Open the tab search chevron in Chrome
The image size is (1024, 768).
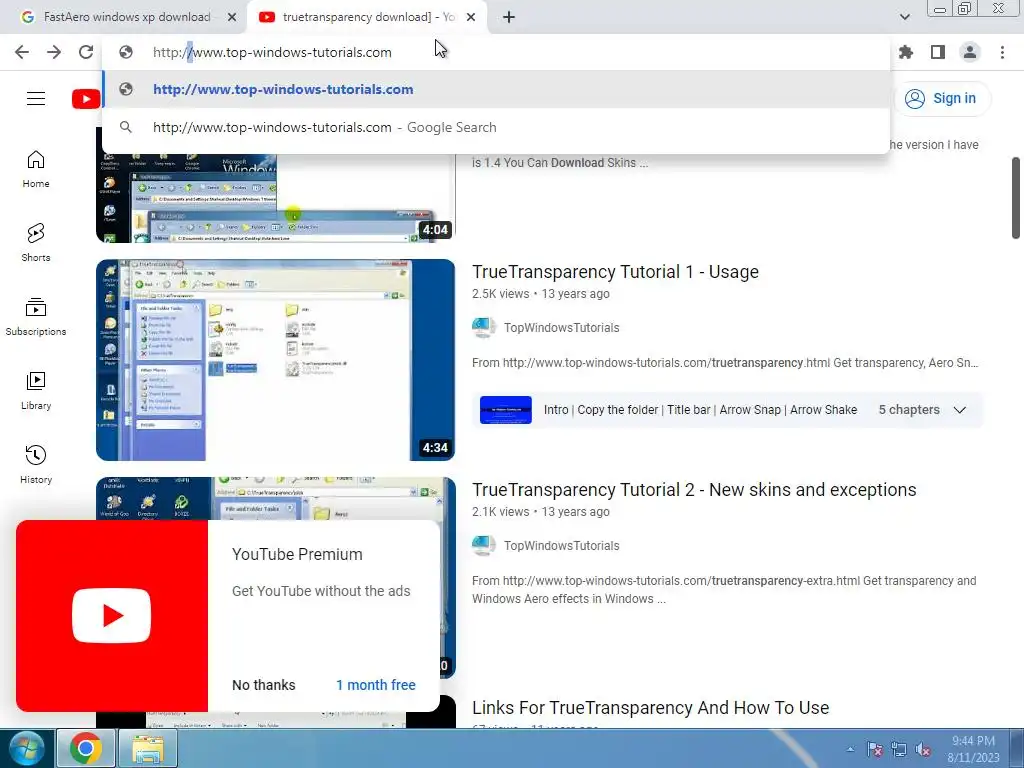click(904, 17)
